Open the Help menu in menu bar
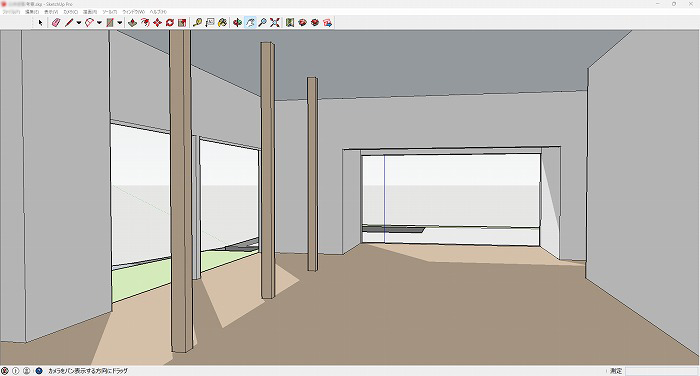 pos(158,12)
